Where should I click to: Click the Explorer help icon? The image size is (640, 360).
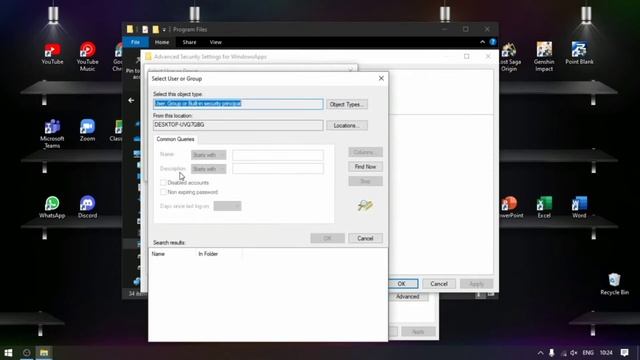[493, 42]
